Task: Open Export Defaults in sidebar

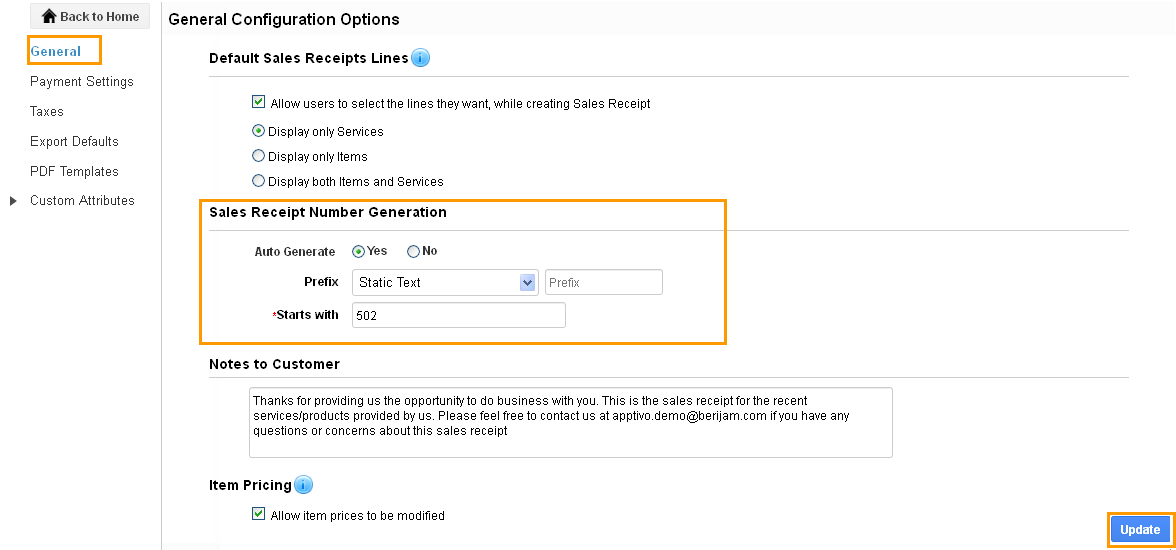Action: coord(74,141)
